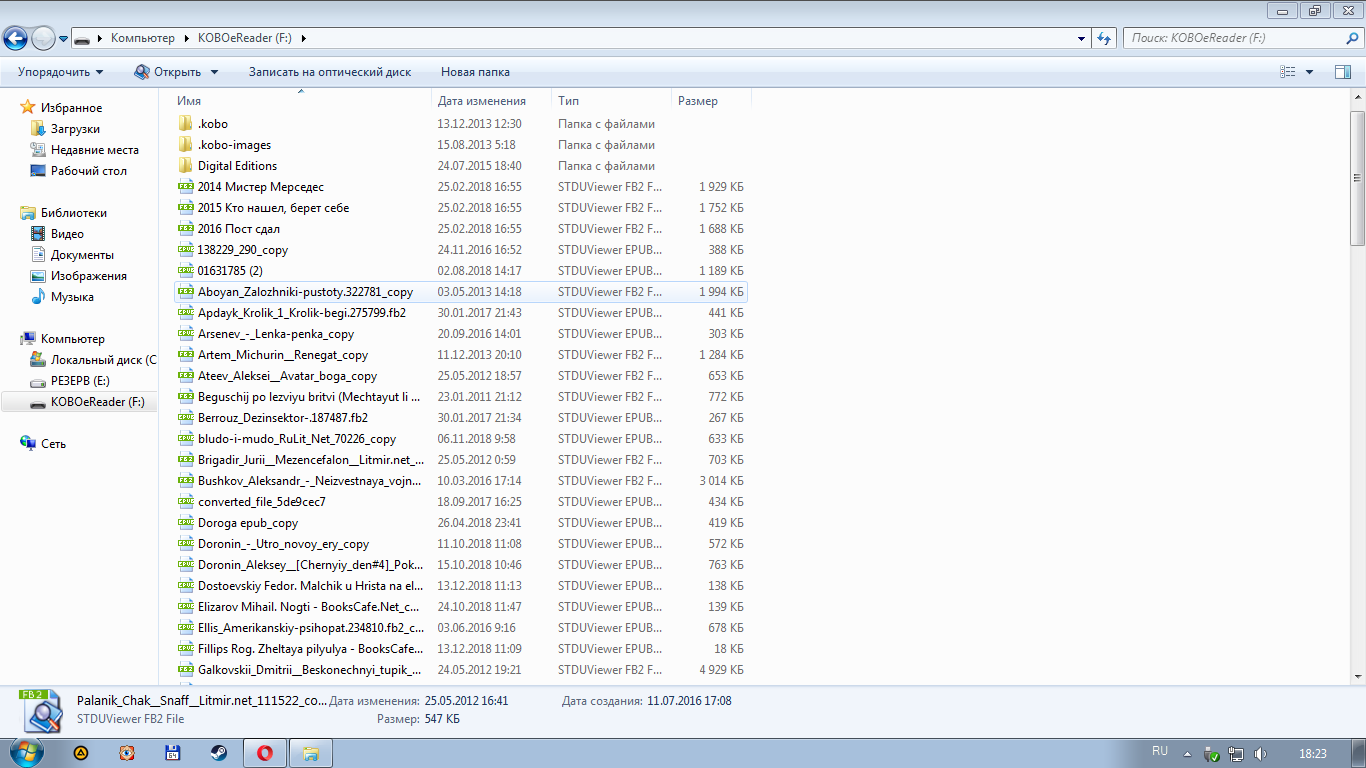This screenshot has width=1366, height=768.
Task: Click the Новая папка button
Action: (x=475, y=72)
